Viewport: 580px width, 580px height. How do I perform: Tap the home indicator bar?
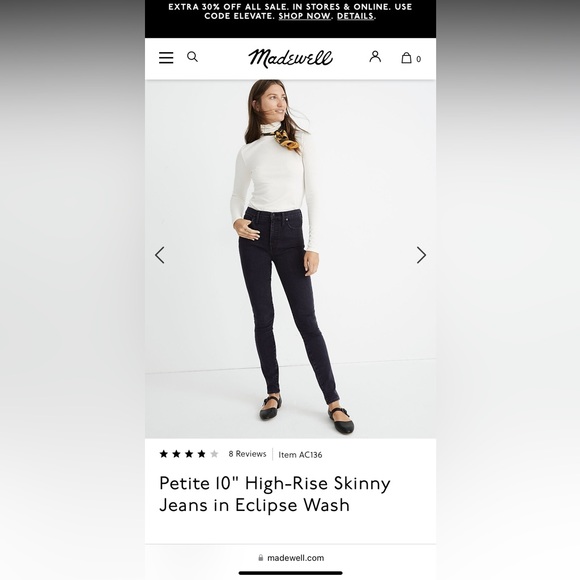coord(290,573)
